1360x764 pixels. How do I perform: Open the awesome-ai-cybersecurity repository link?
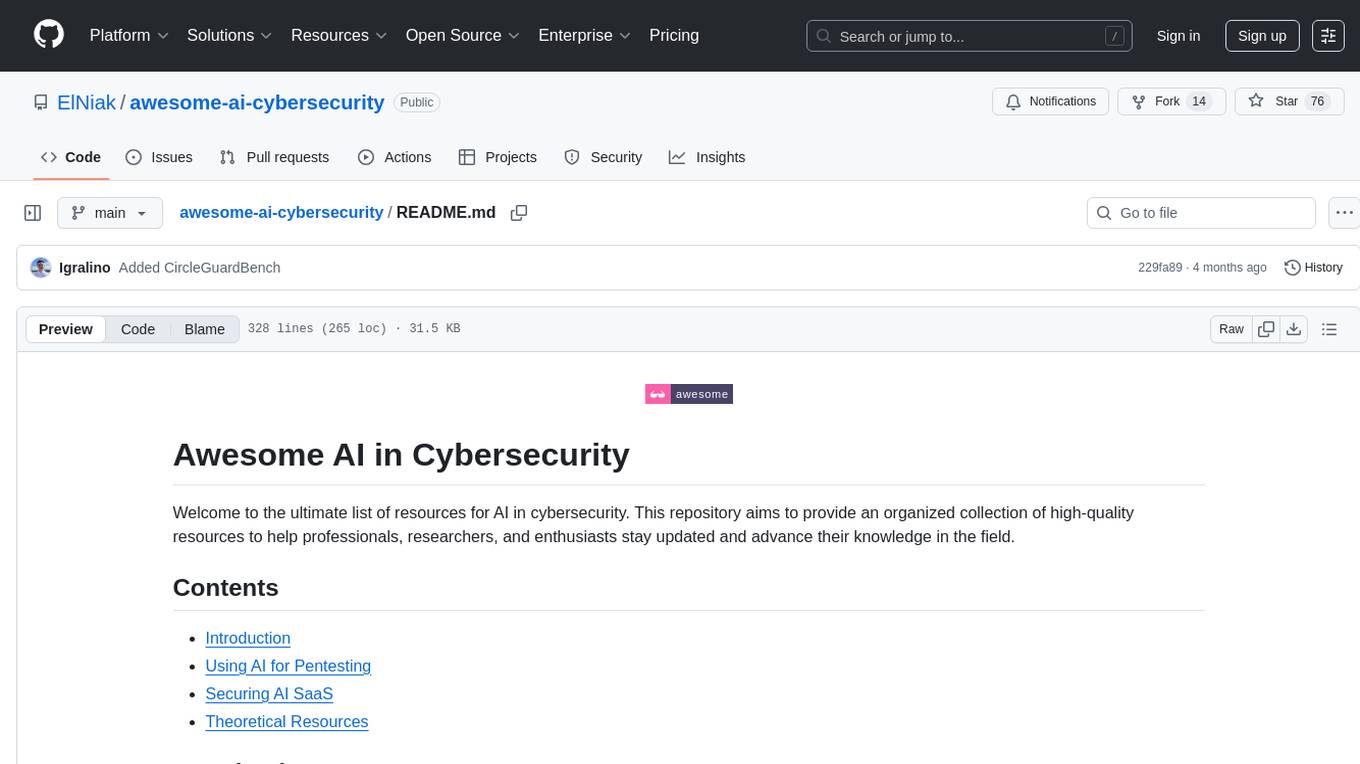tap(257, 102)
